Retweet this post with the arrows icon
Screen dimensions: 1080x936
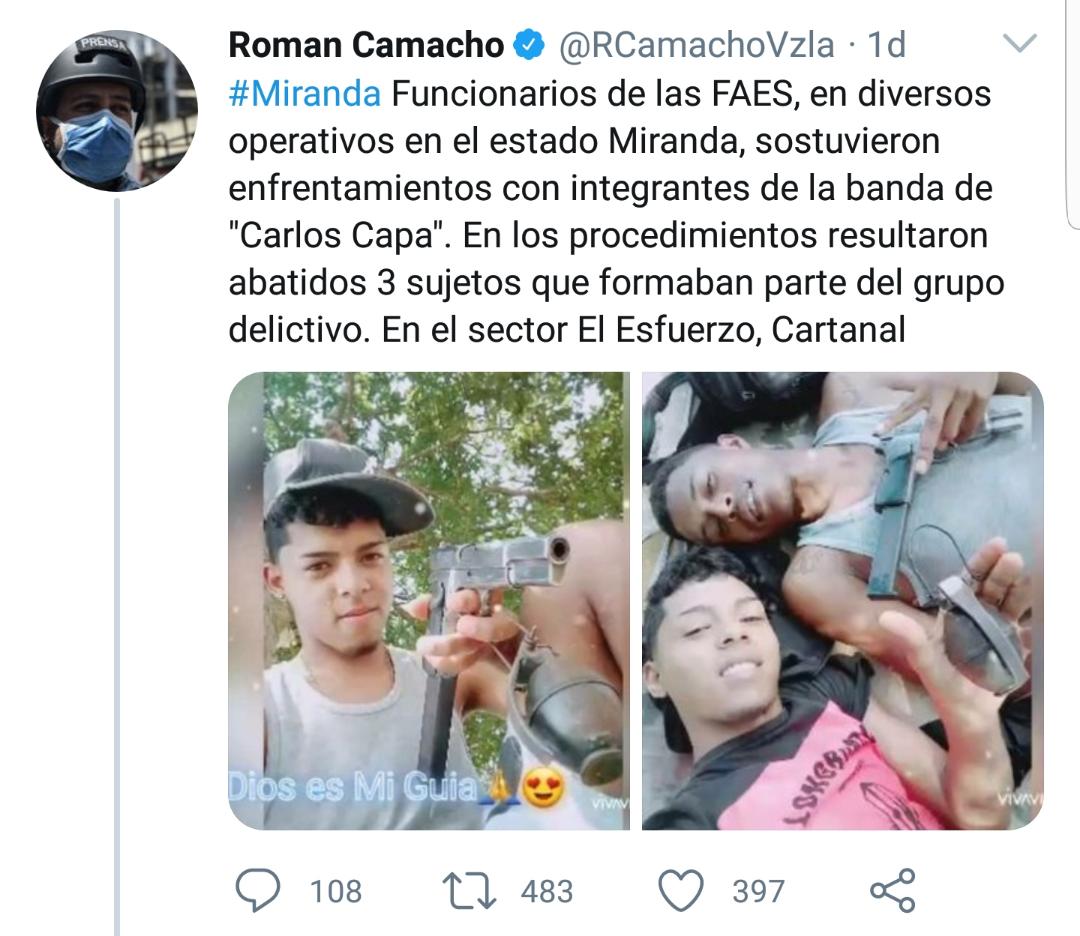[x=468, y=891]
